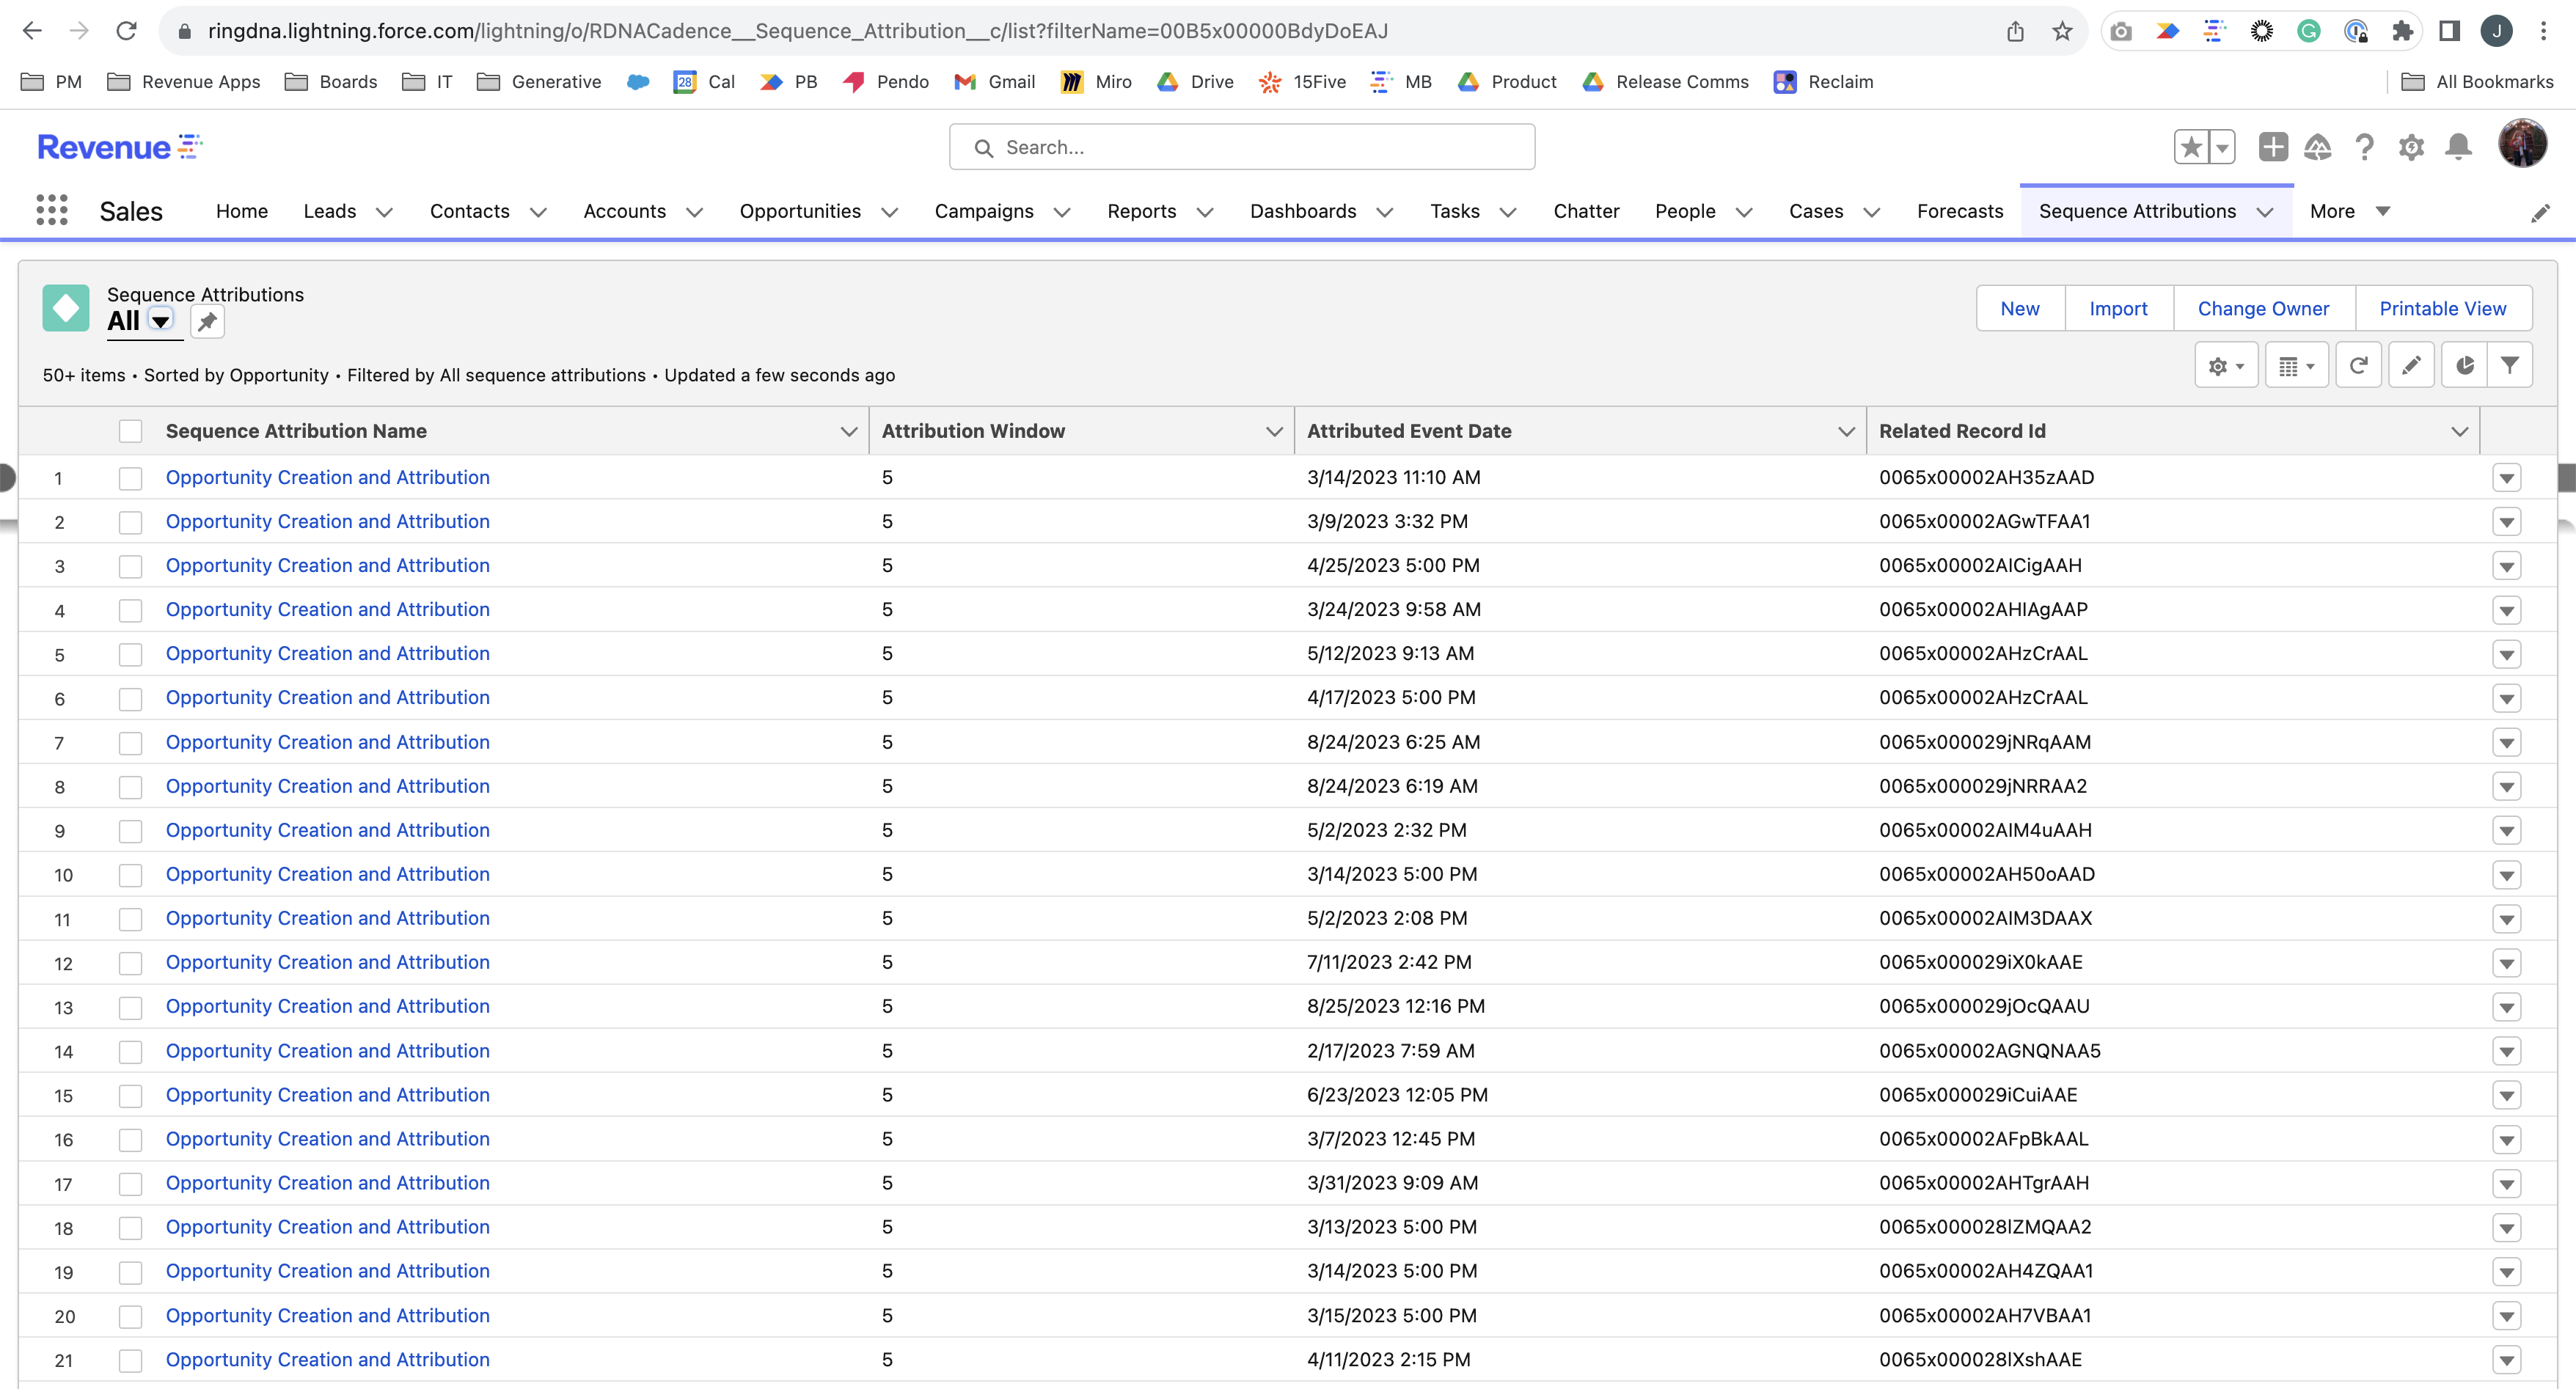Open the All list view selector dropdown
This screenshot has height=1389, width=2576.
pyautogui.click(x=160, y=322)
